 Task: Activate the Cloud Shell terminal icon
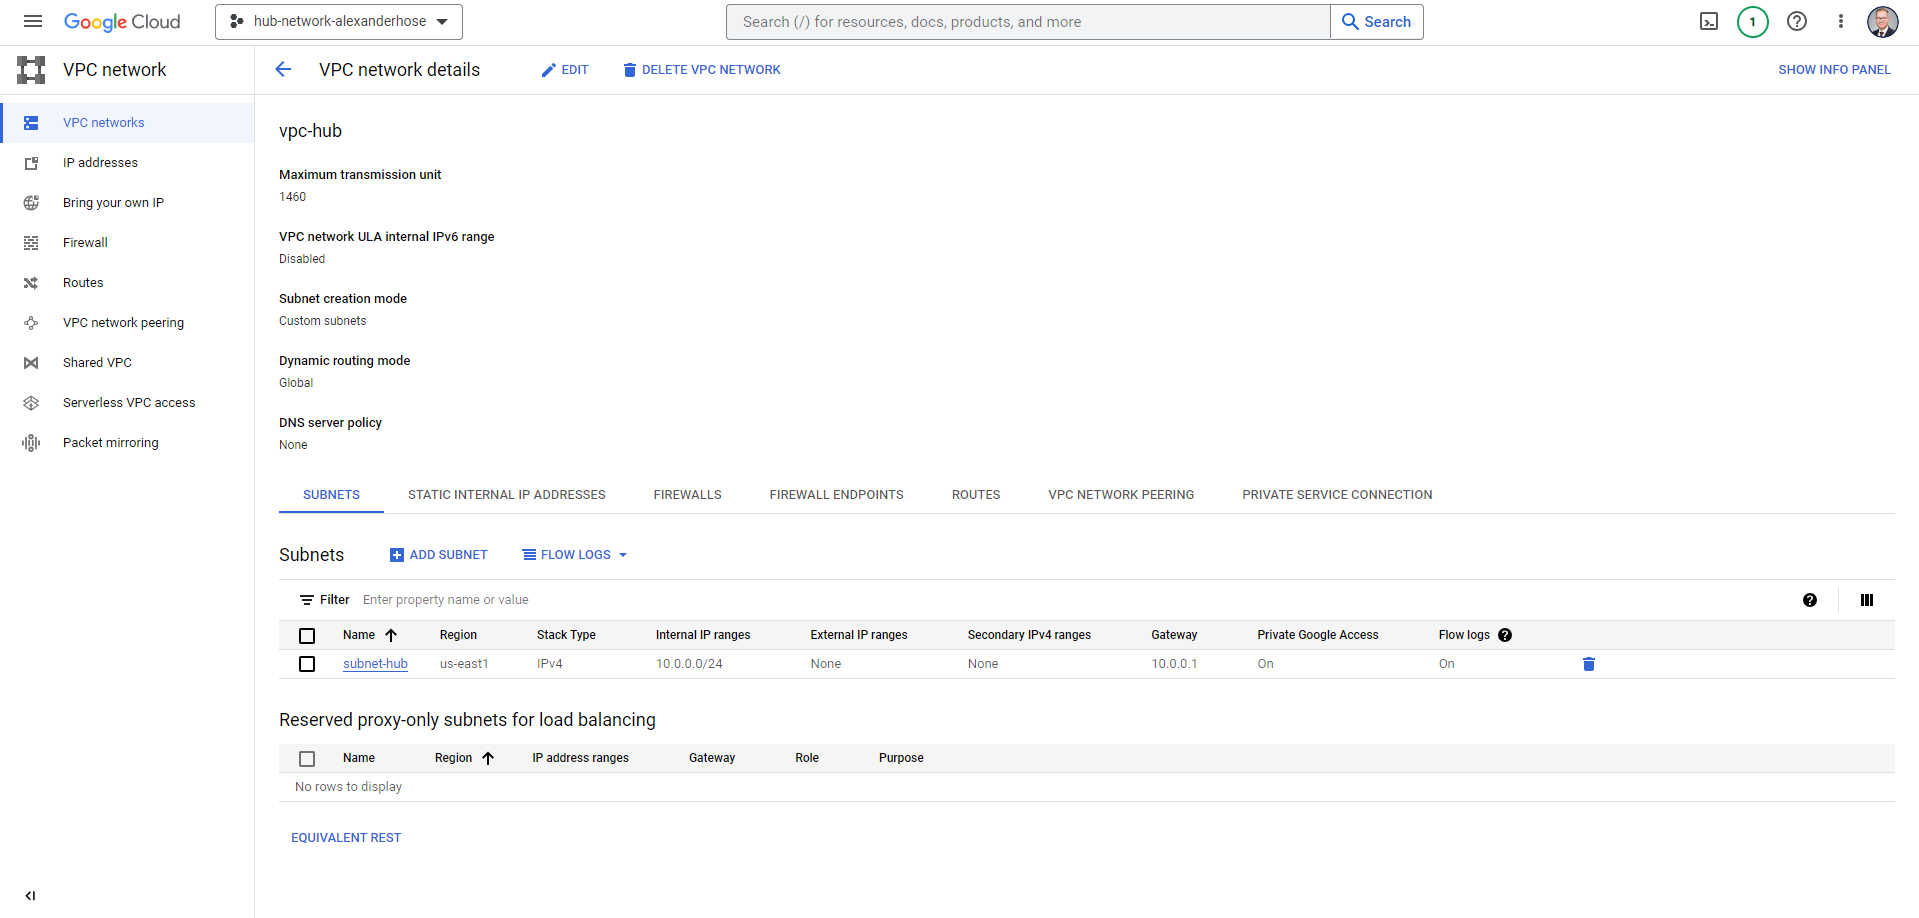tap(1709, 21)
